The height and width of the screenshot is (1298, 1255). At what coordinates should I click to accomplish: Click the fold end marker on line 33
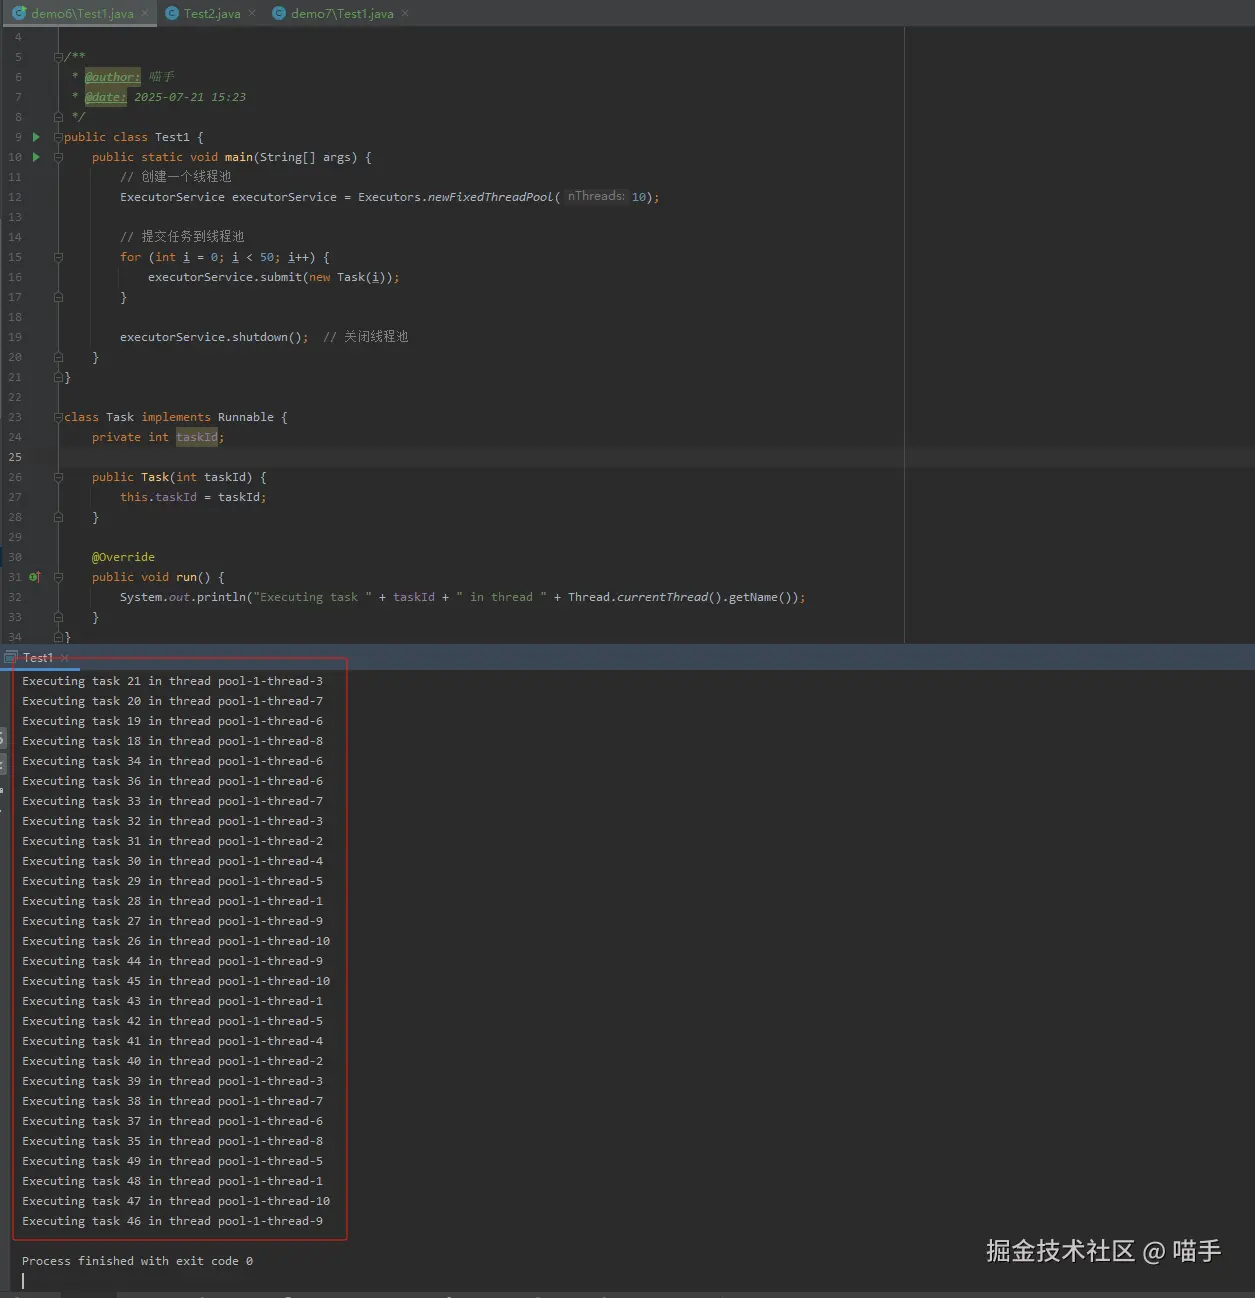(58, 617)
